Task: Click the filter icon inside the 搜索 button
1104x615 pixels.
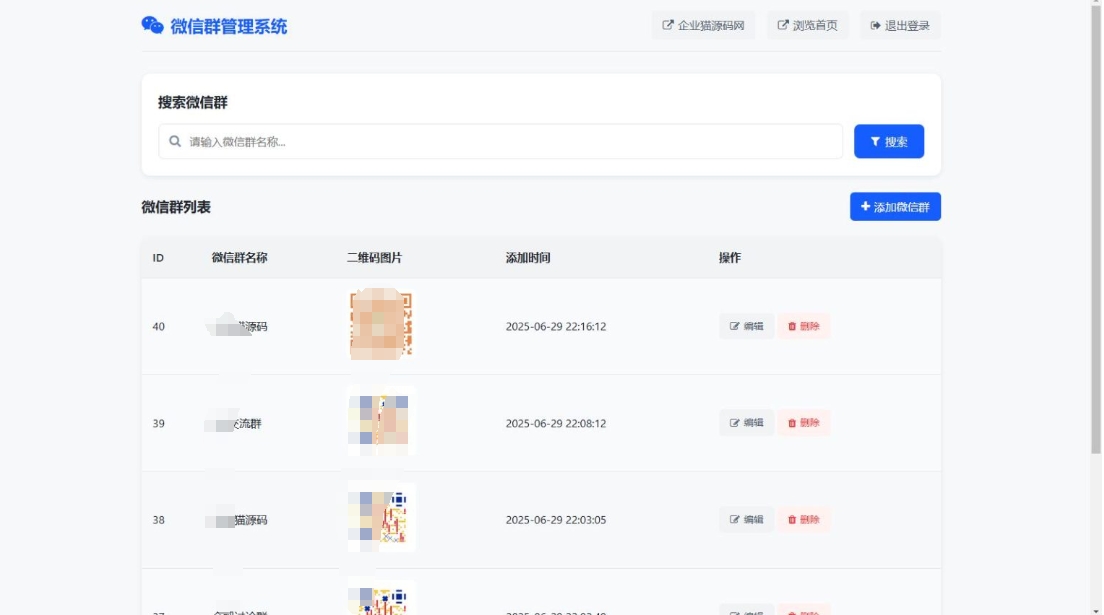Action: click(875, 141)
